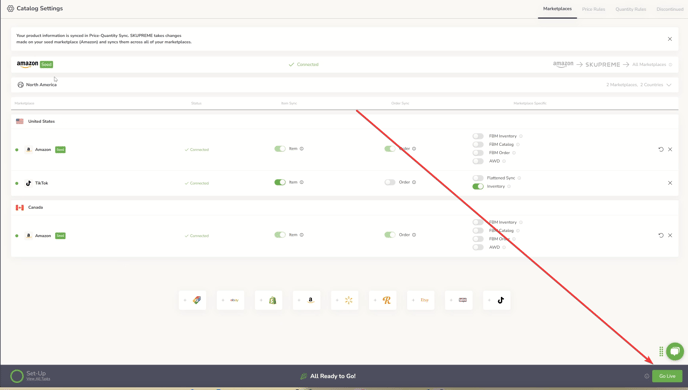Click the refresh icon for US Amazon row
The width and height of the screenshot is (688, 390).
point(661,149)
